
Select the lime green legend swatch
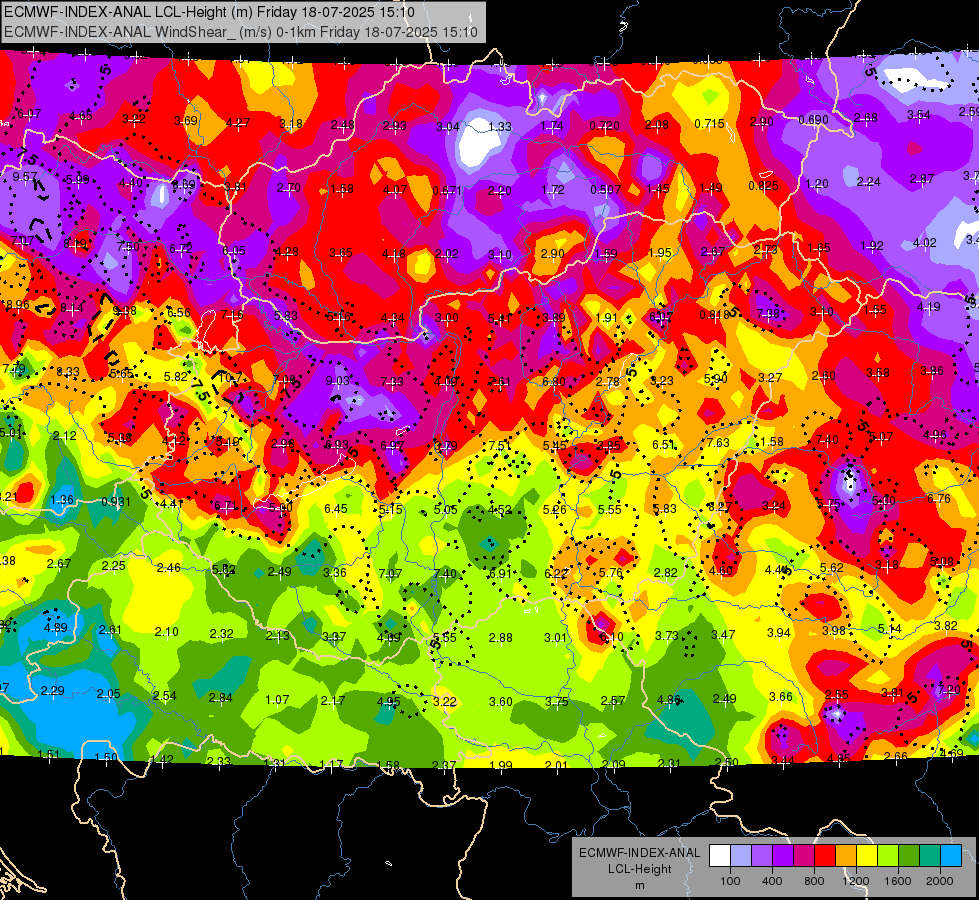tap(888, 856)
